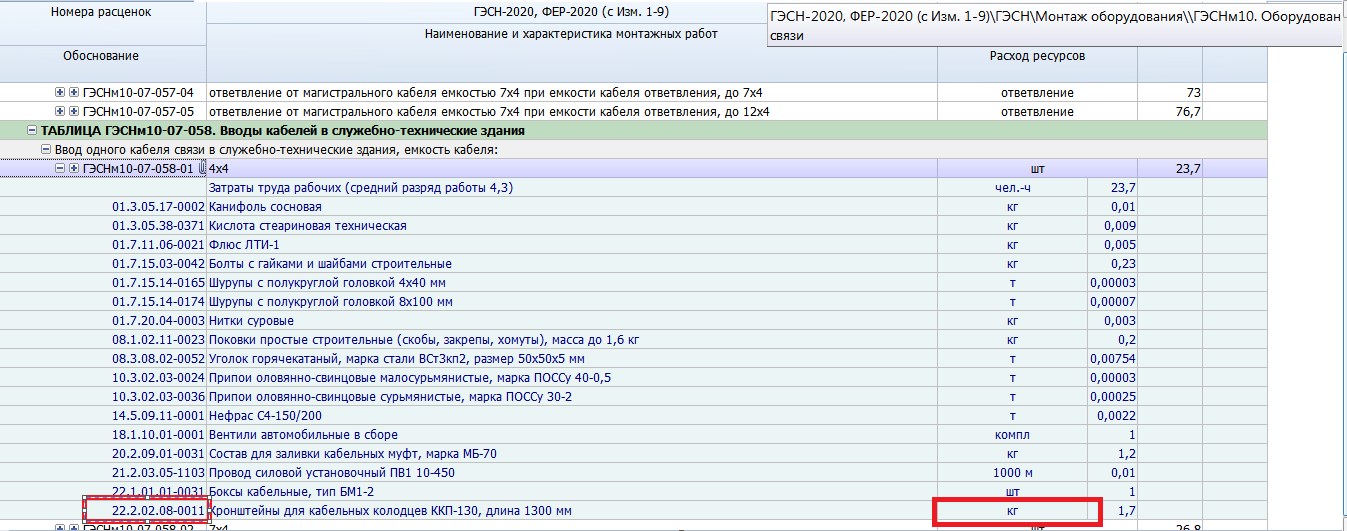Select 'Затраты труда рабочих (средний разряд работы 4,3)'
The image size is (1347, 531).
[360, 188]
